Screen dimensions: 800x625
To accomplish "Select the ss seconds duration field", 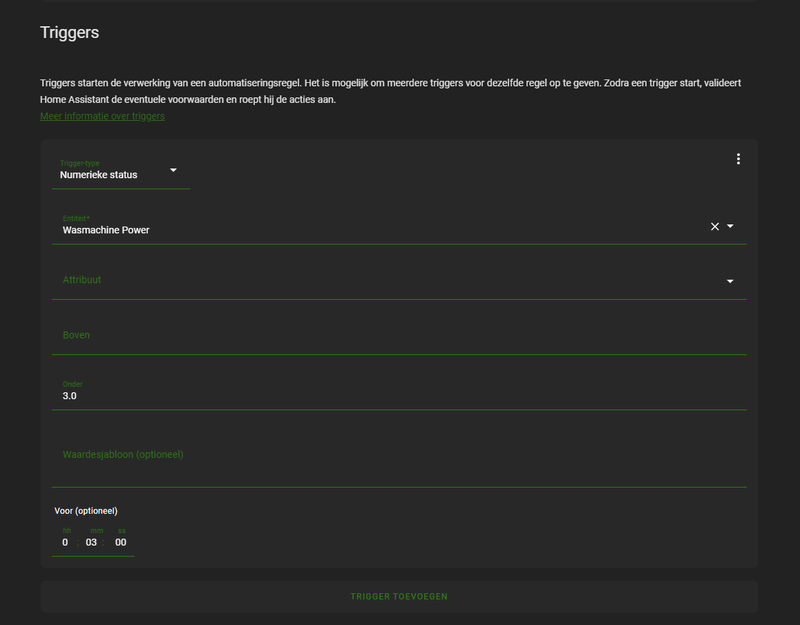I will (121, 542).
